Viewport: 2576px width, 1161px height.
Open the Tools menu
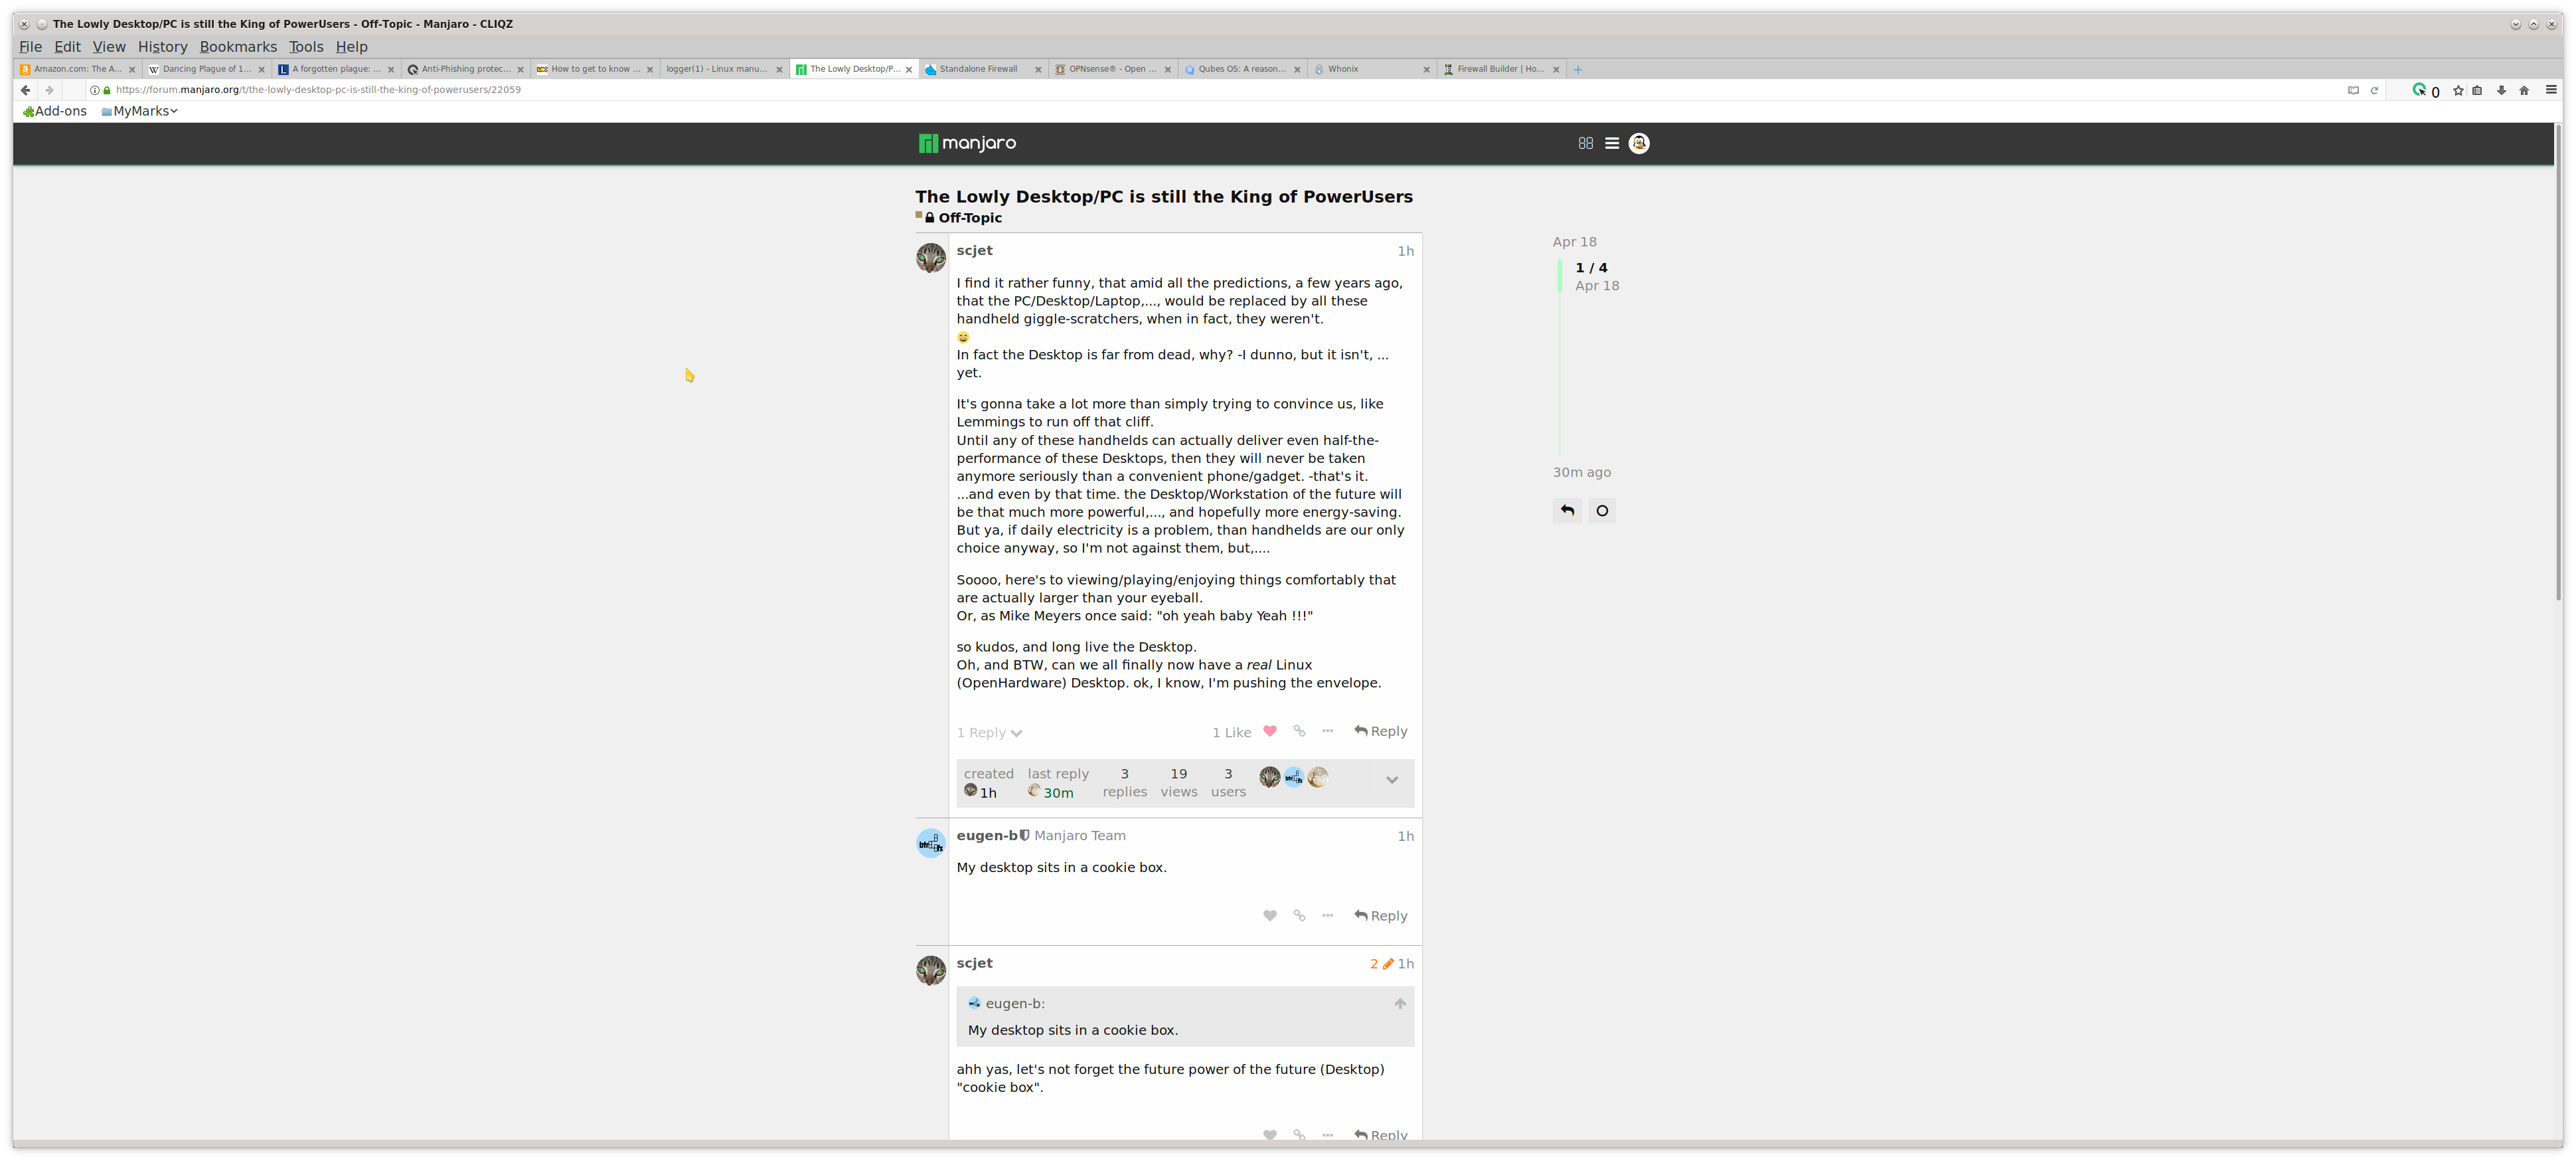click(x=306, y=47)
